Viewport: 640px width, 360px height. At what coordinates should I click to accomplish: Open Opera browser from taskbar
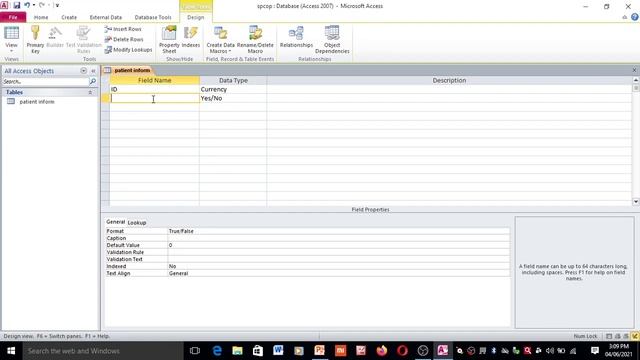click(402, 351)
